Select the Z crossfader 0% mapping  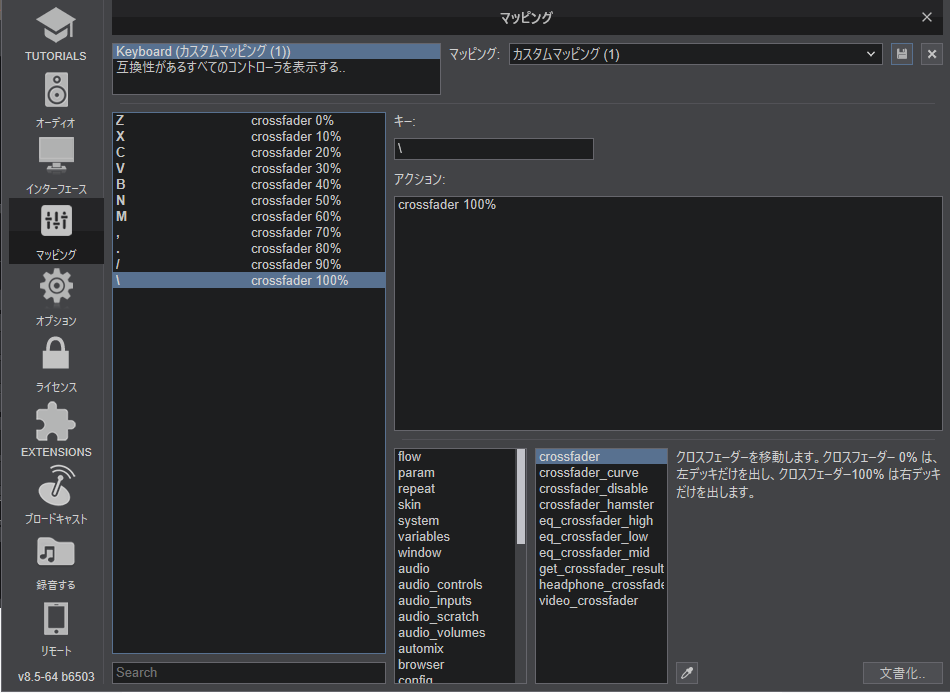click(x=248, y=121)
